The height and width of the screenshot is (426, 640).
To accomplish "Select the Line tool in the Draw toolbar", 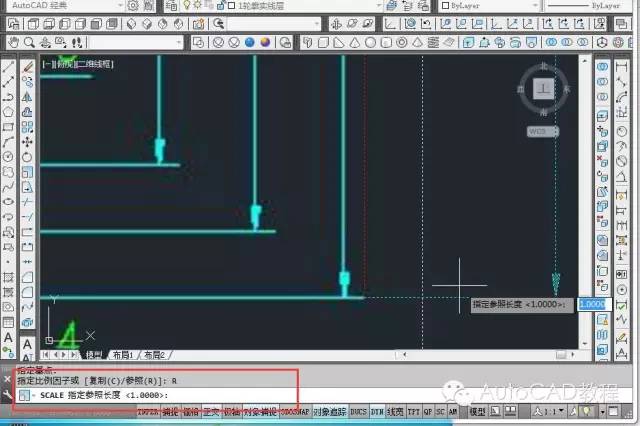I will tap(8, 67).
